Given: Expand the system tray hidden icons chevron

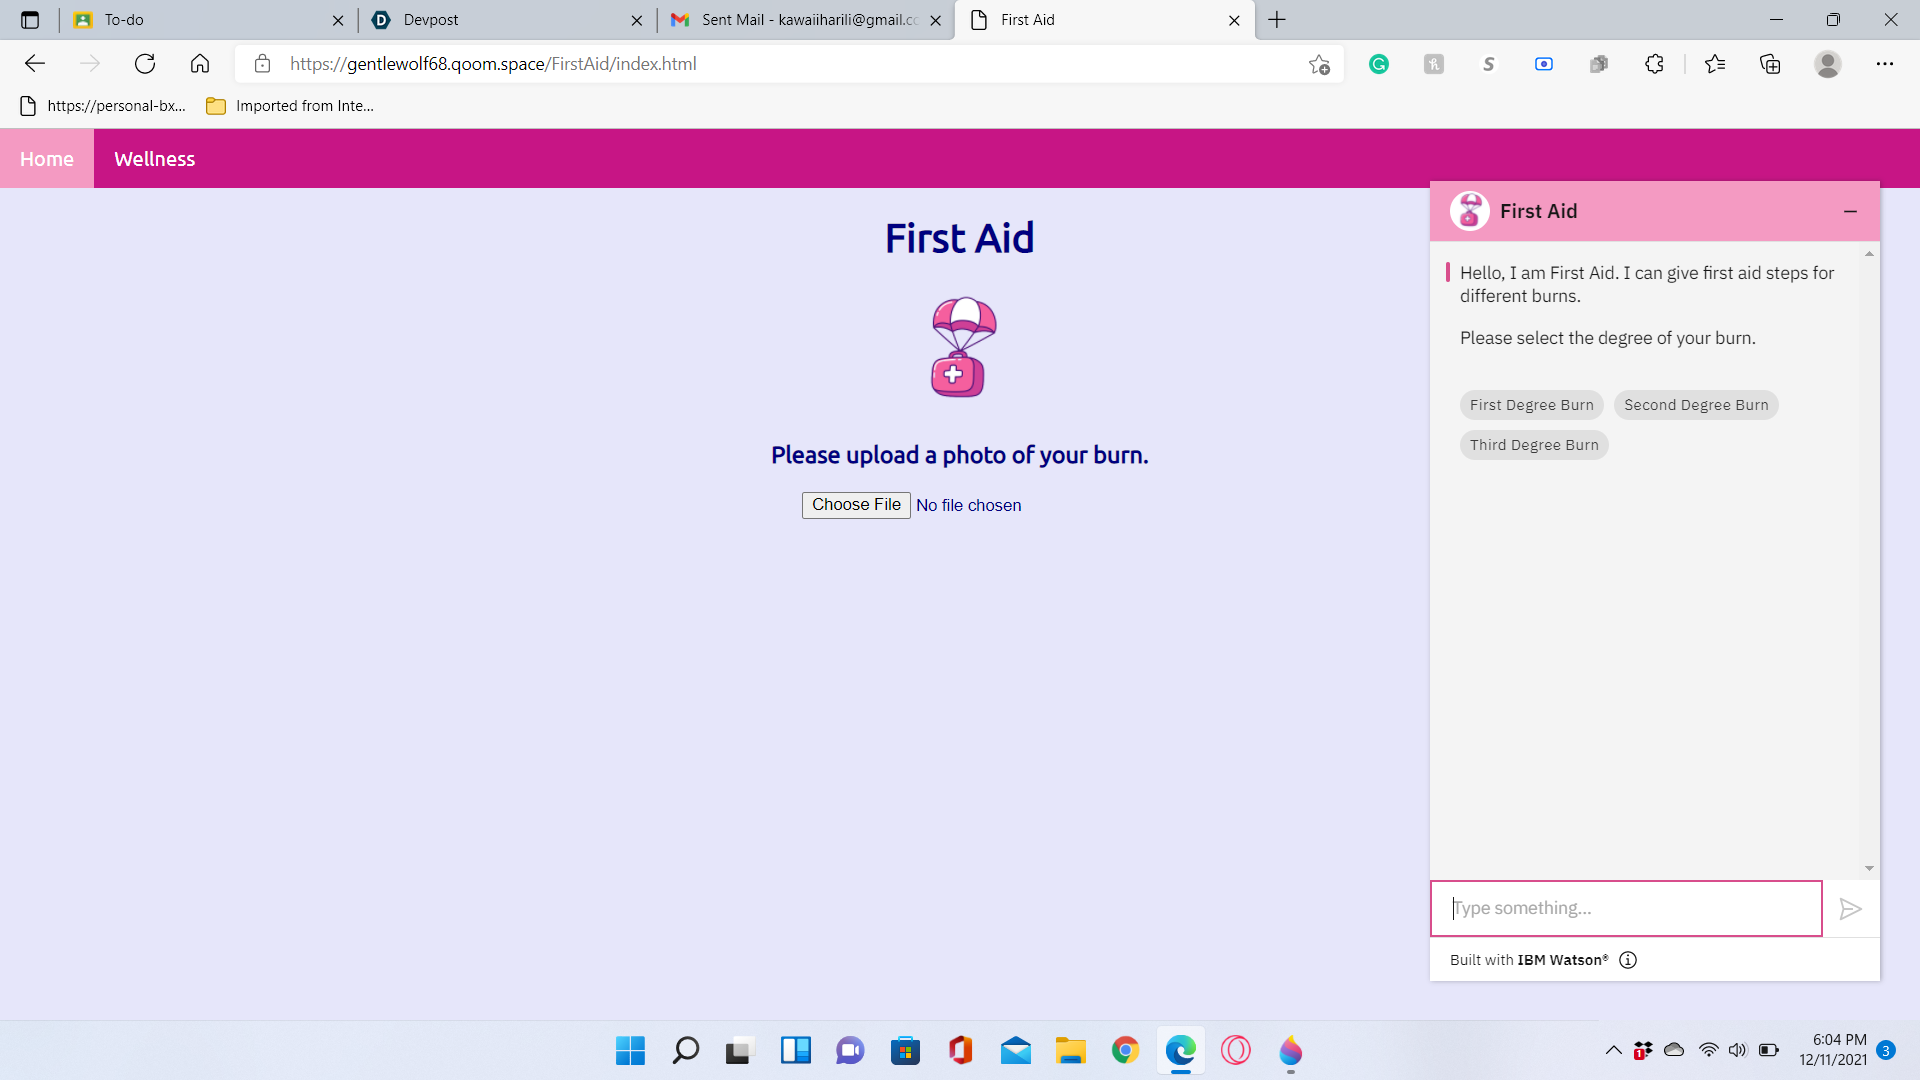Looking at the screenshot, I should pos(1613,1050).
